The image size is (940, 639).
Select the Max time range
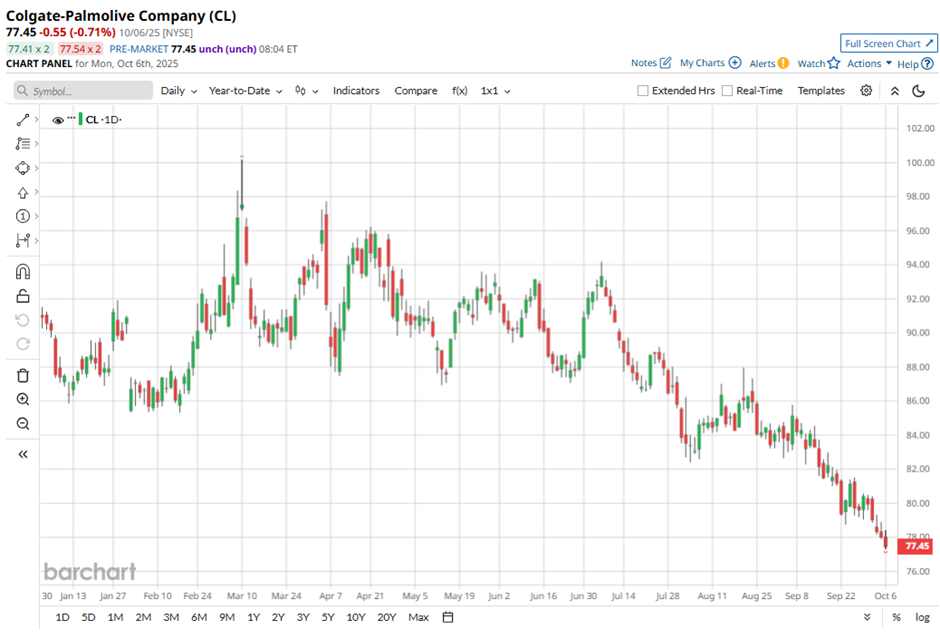pyautogui.click(x=418, y=617)
